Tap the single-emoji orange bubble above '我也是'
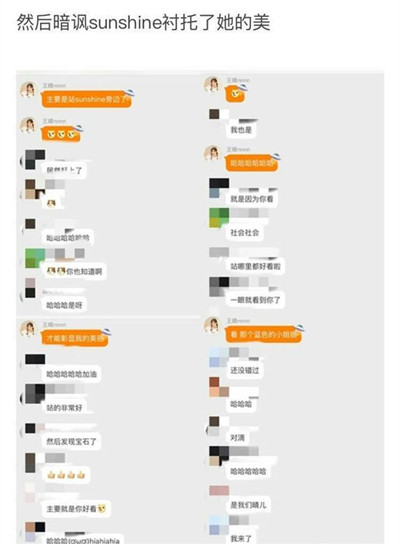The height and width of the screenshot is (544, 400). (236, 94)
